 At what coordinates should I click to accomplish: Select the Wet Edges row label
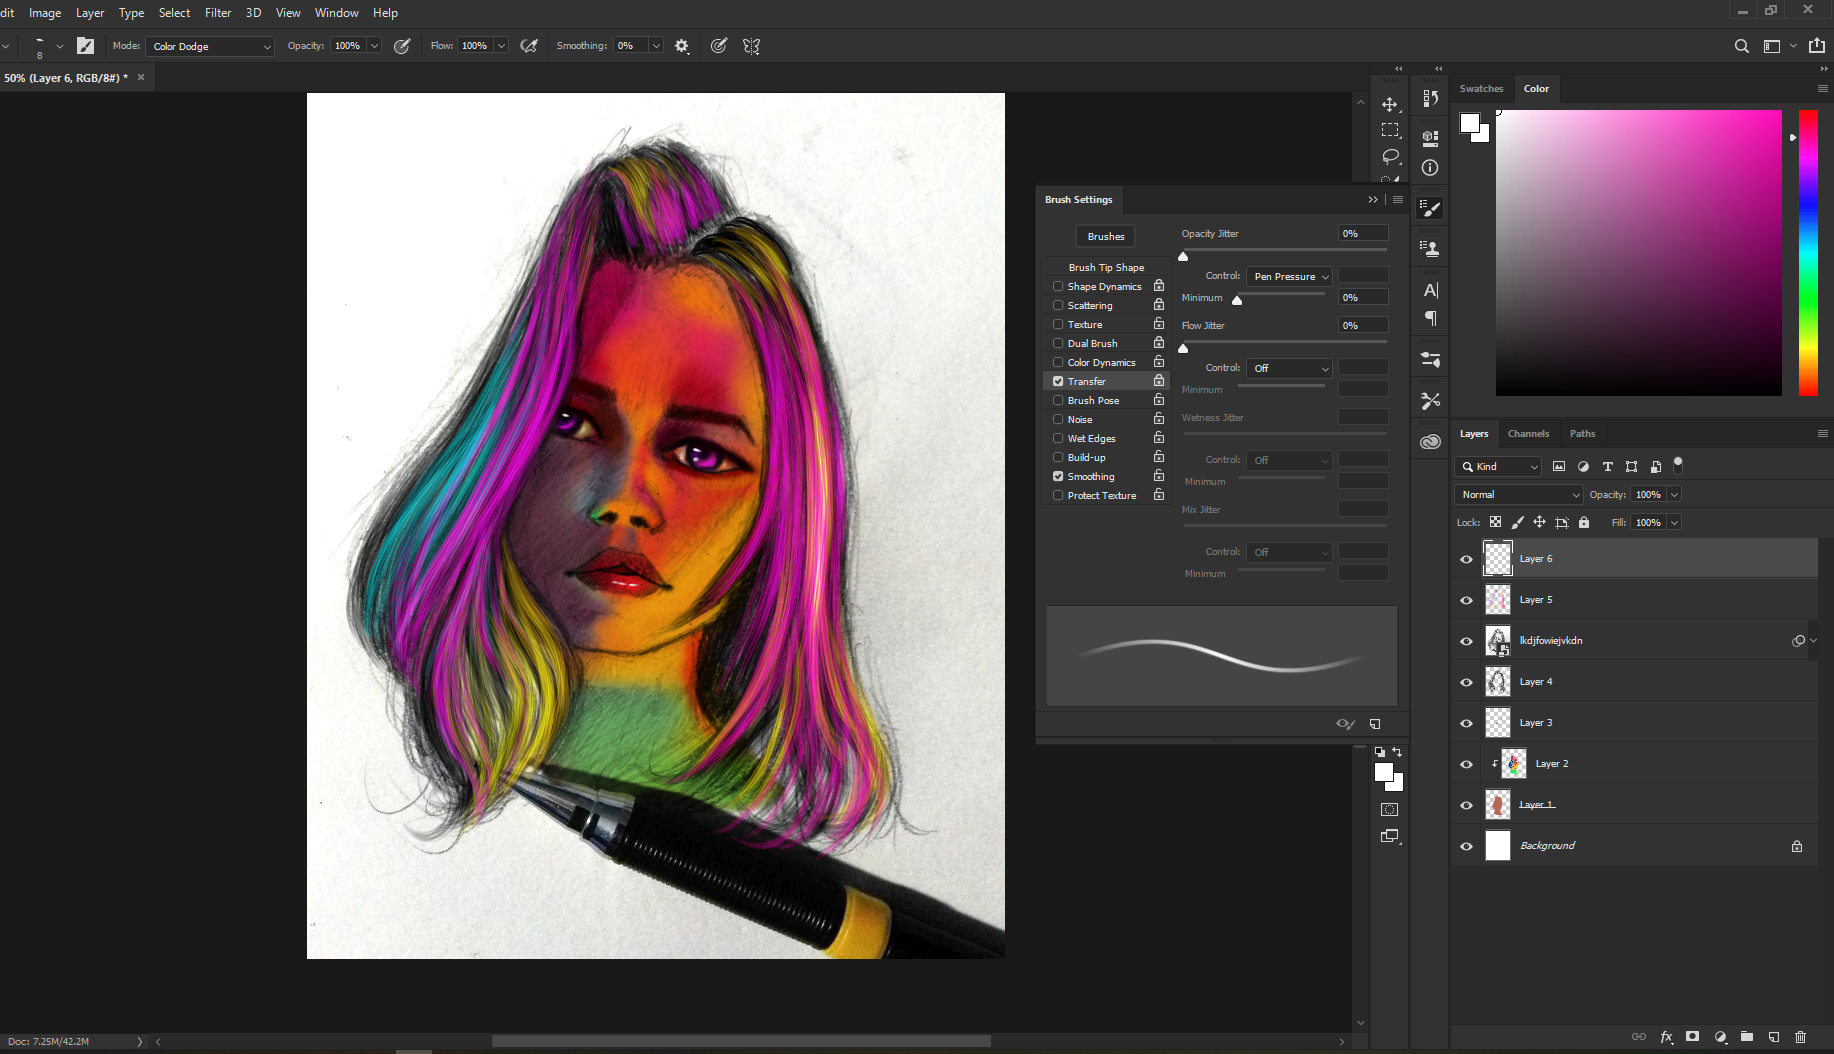click(x=1091, y=438)
